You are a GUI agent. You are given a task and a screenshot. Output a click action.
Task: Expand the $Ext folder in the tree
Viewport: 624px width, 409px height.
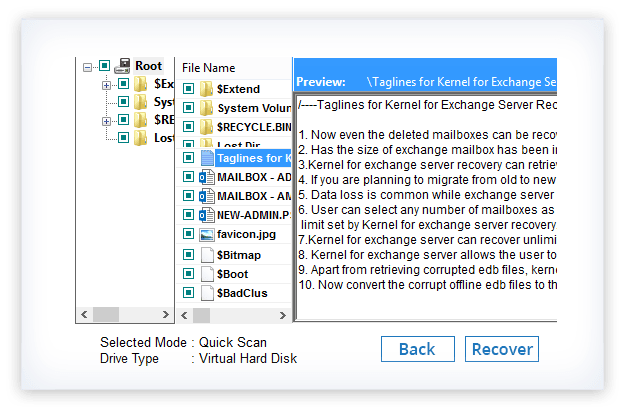[107, 85]
